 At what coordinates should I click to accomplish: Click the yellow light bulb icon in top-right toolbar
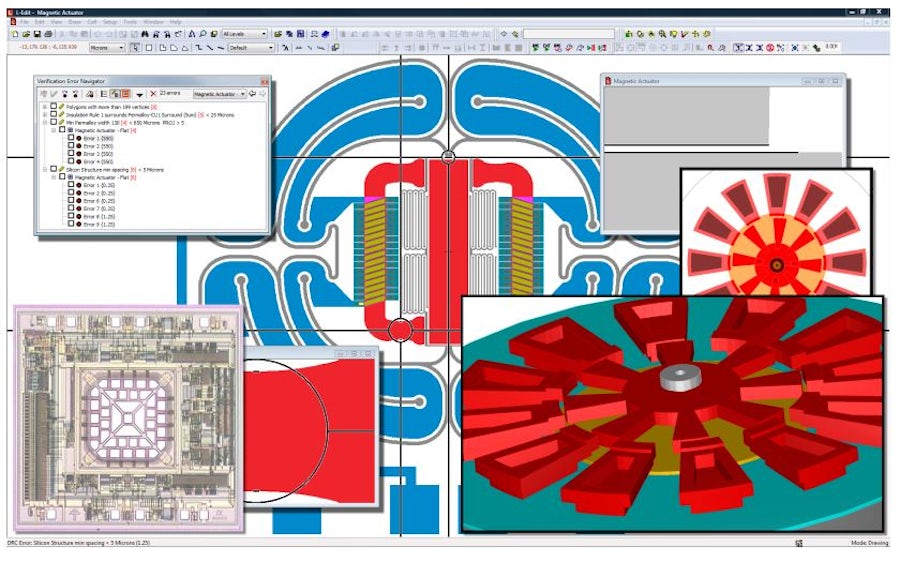pos(673,34)
